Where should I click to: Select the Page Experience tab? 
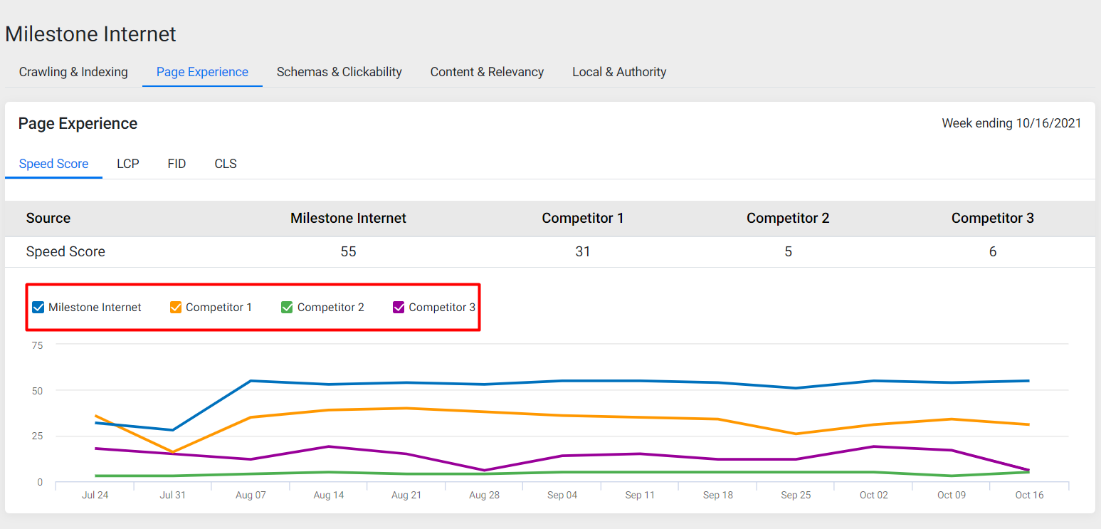[x=202, y=72]
